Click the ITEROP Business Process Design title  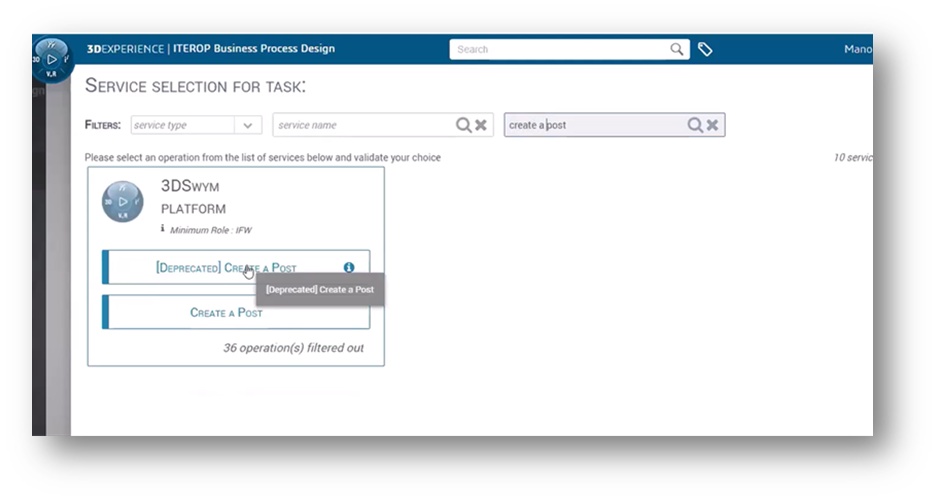click(254, 48)
